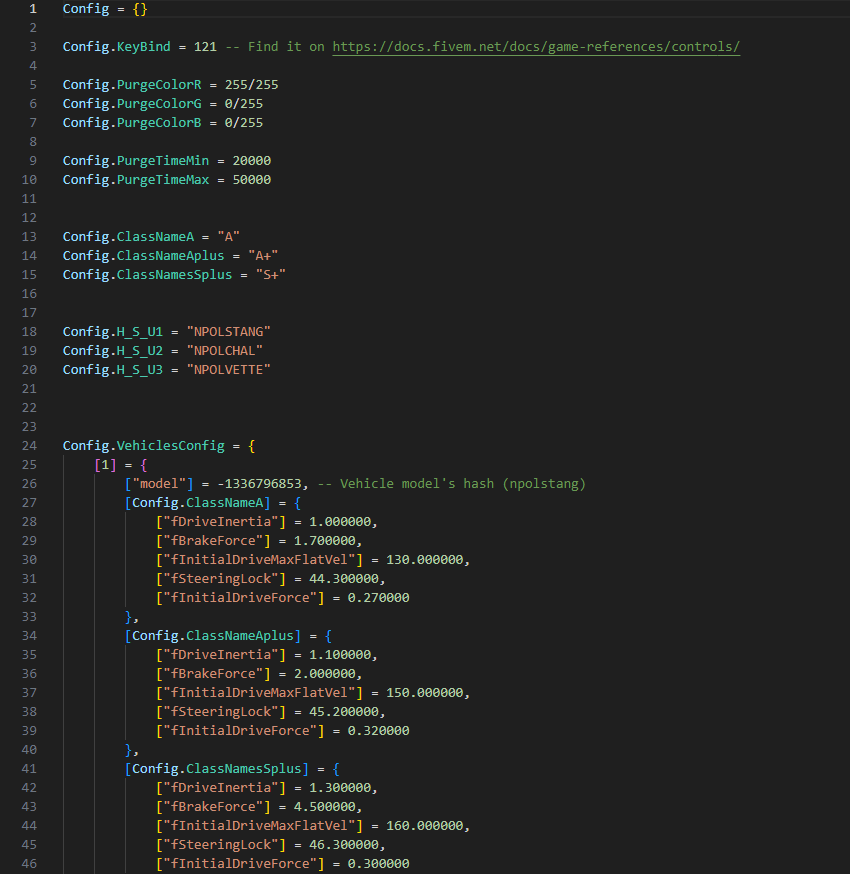850x874 pixels.
Task: Click fSteeringLock value 44.300000
Action: 344,579
